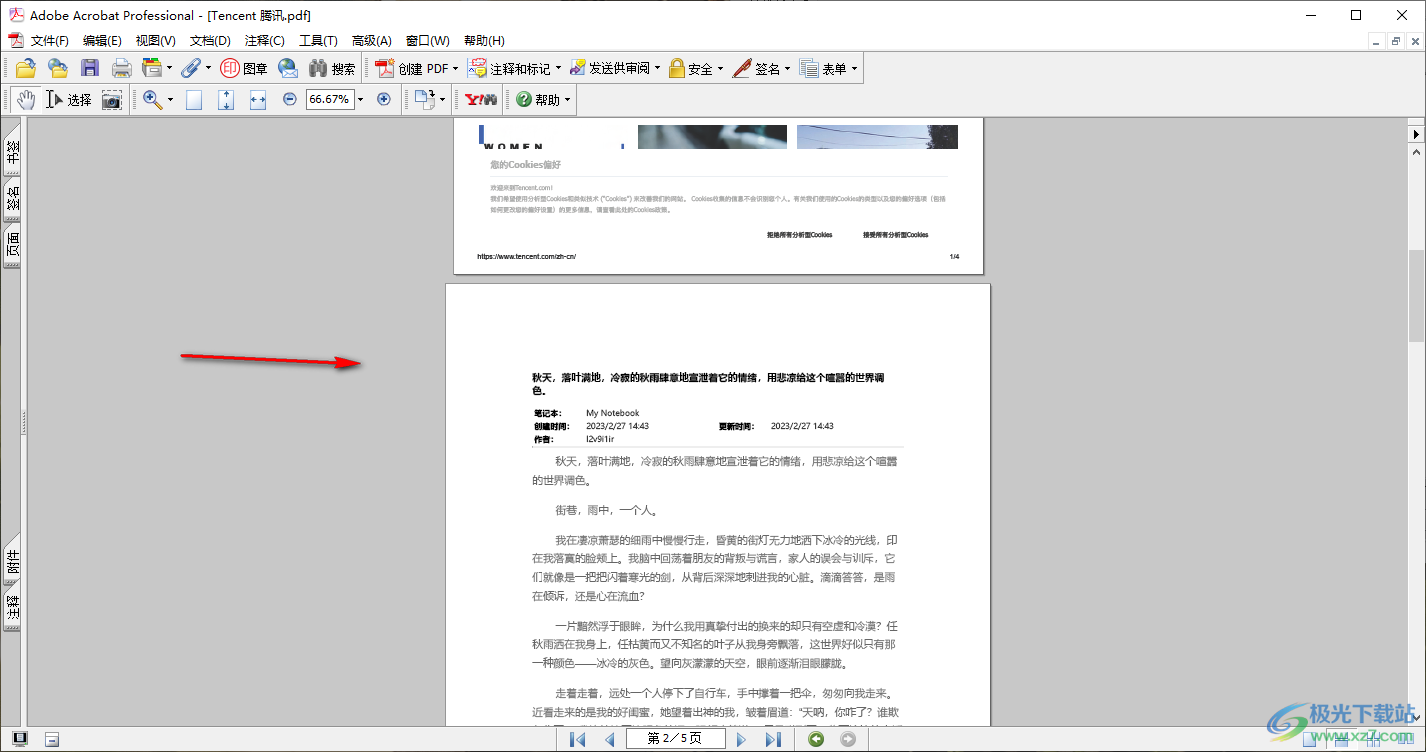Open the 帮助(H) menu
Image resolution: width=1426 pixels, height=752 pixels.
tap(484, 40)
